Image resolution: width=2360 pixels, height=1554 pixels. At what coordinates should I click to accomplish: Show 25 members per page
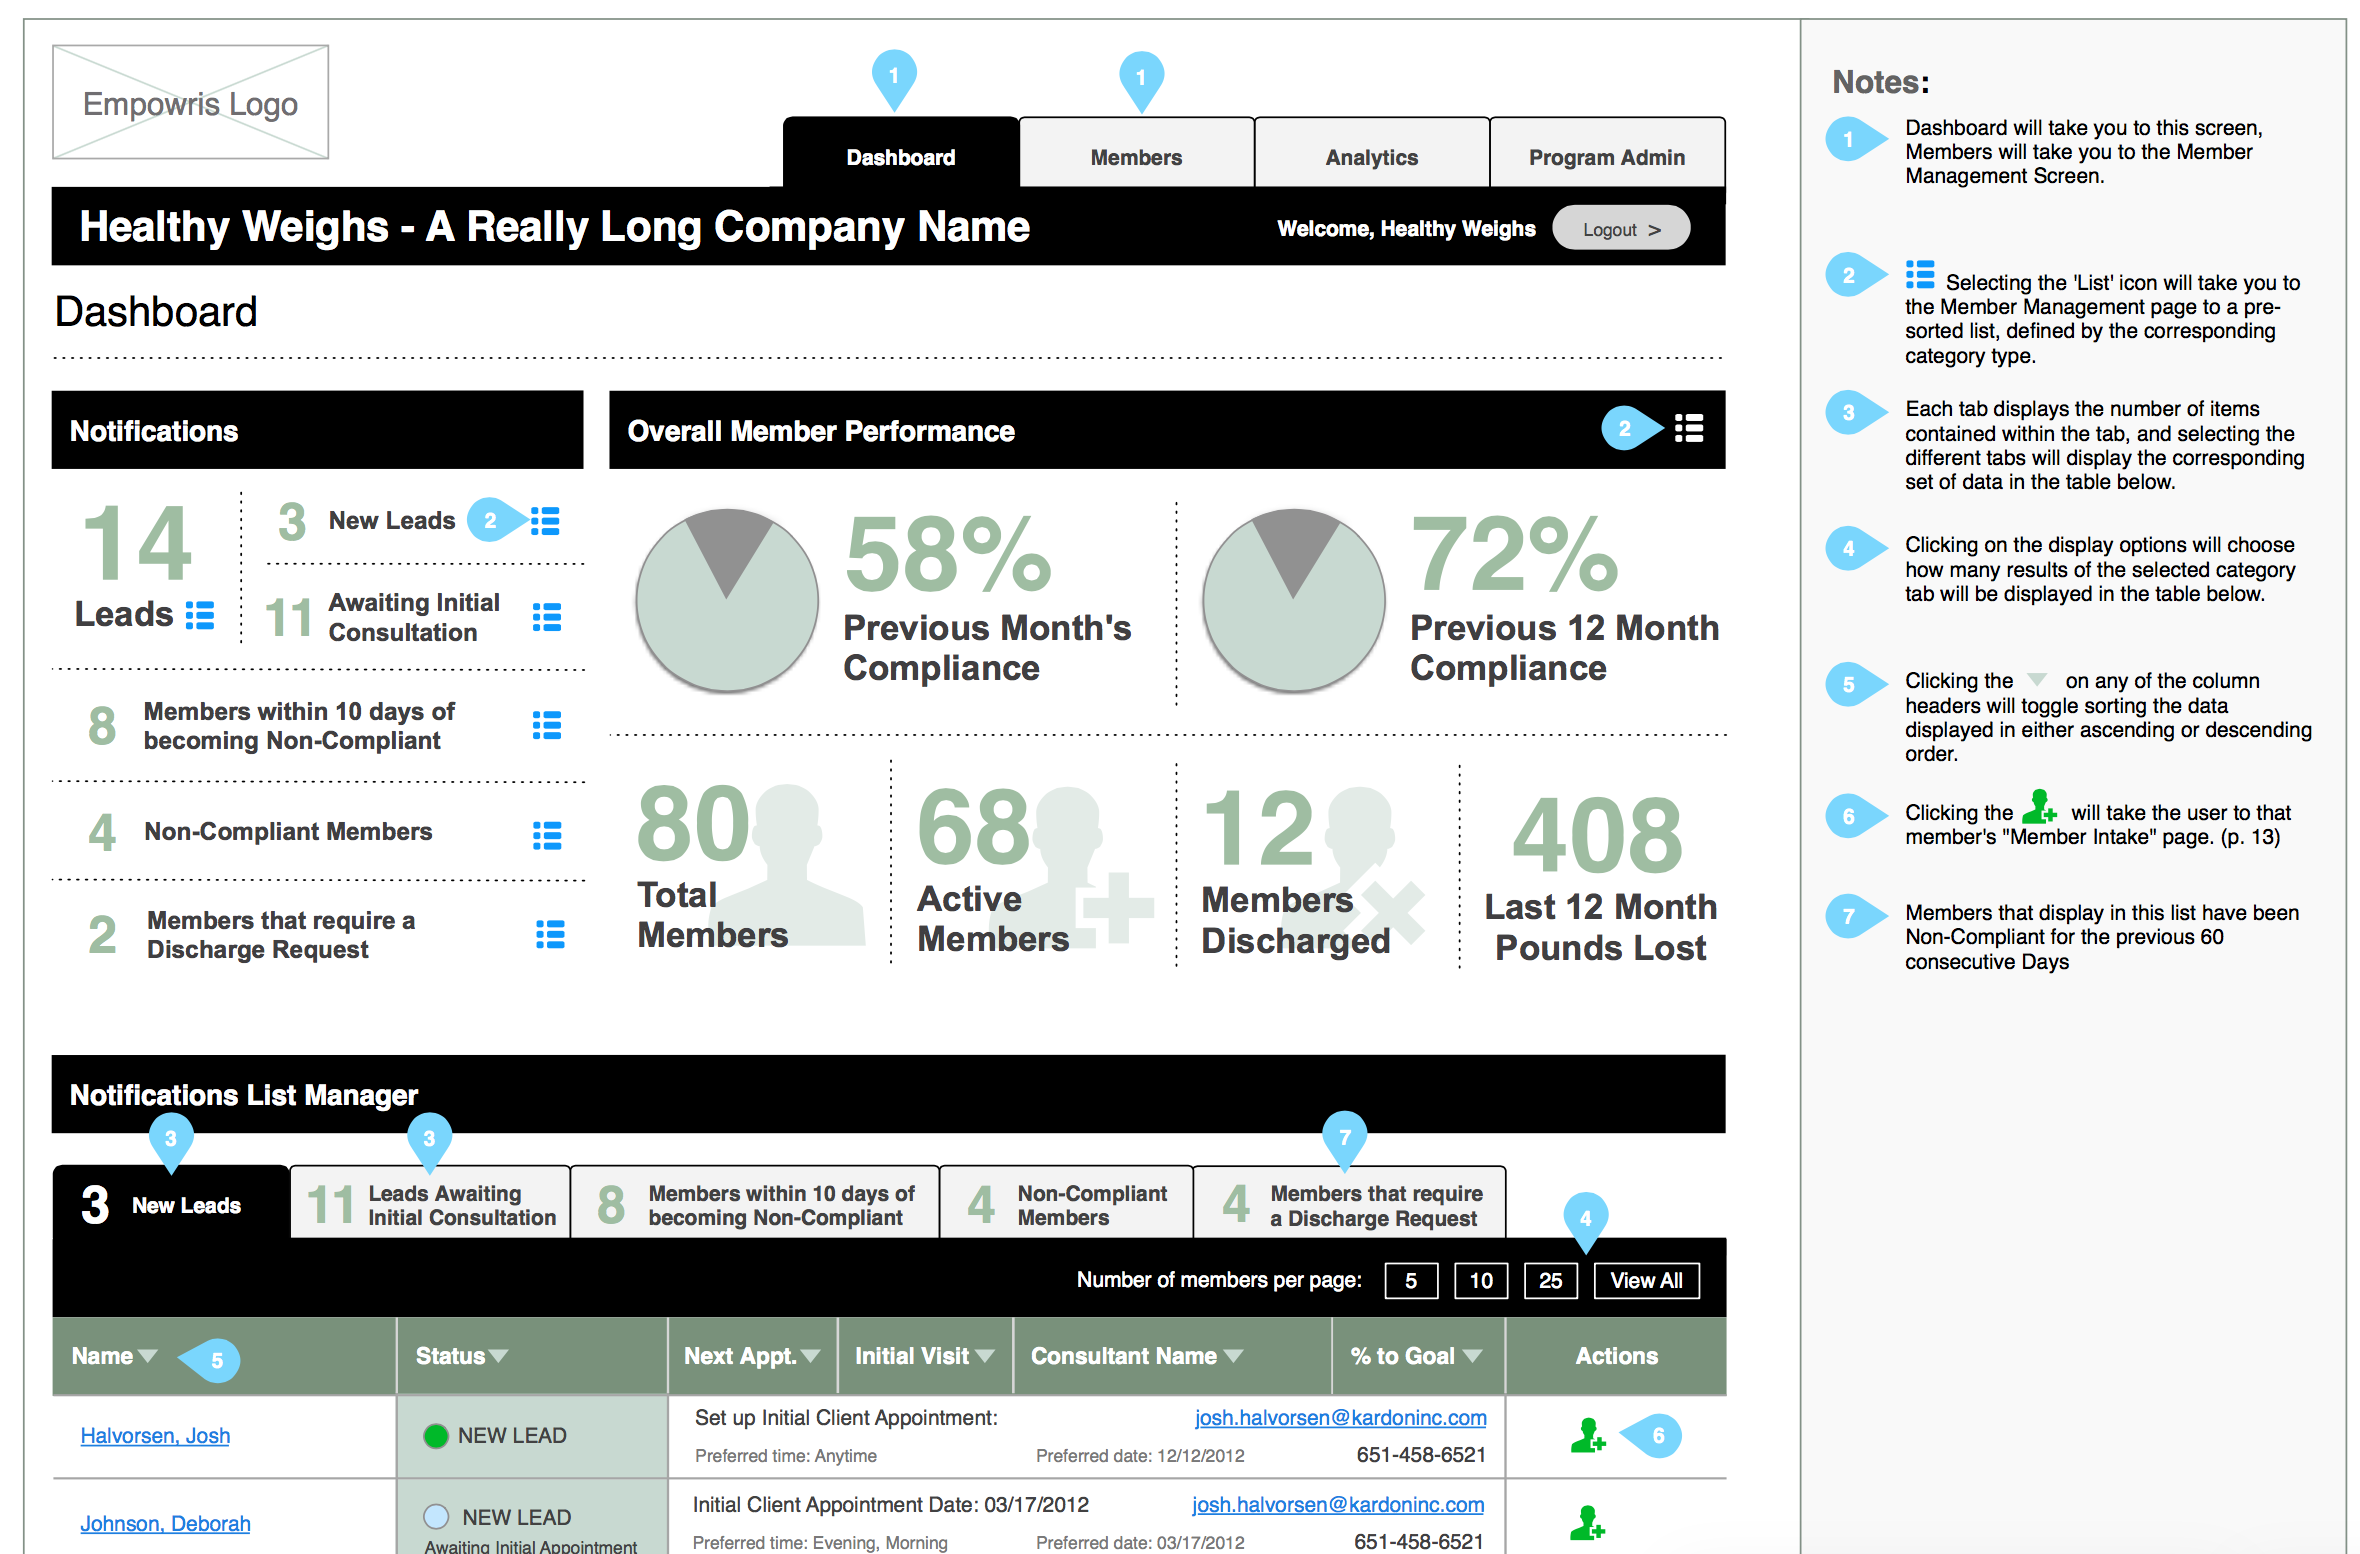click(1551, 1281)
